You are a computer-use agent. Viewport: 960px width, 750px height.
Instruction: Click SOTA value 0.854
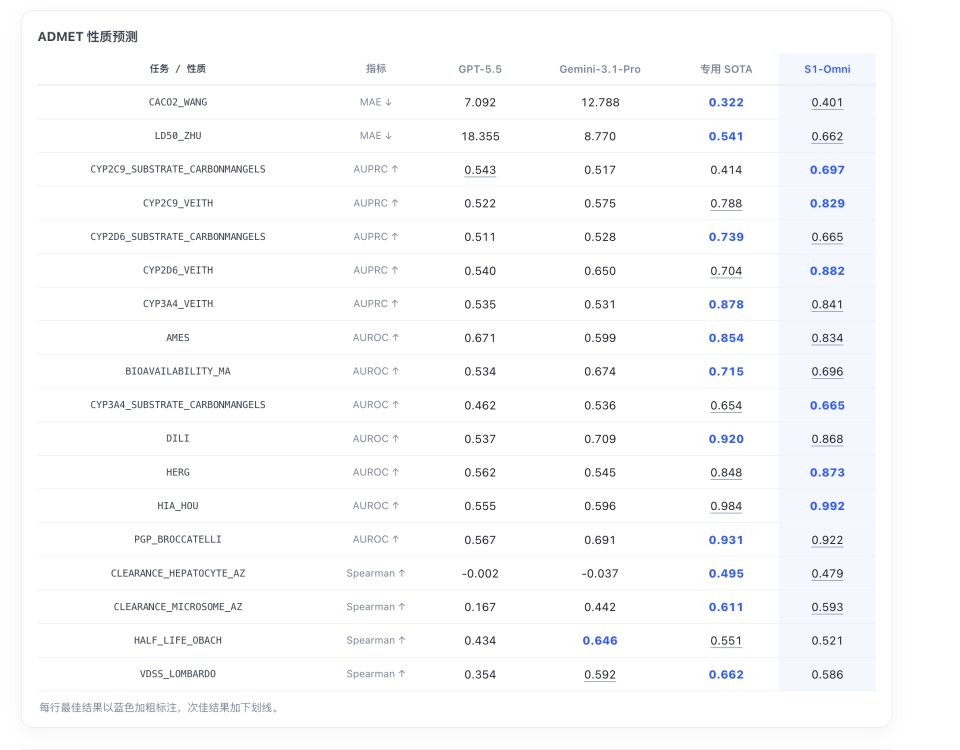click(x=726, y=339)
